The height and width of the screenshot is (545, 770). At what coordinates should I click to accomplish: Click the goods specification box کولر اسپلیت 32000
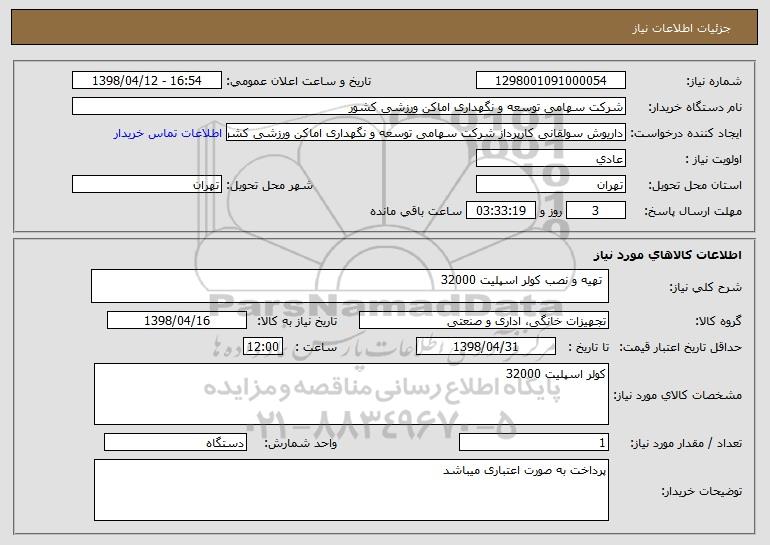click(351, 394)
